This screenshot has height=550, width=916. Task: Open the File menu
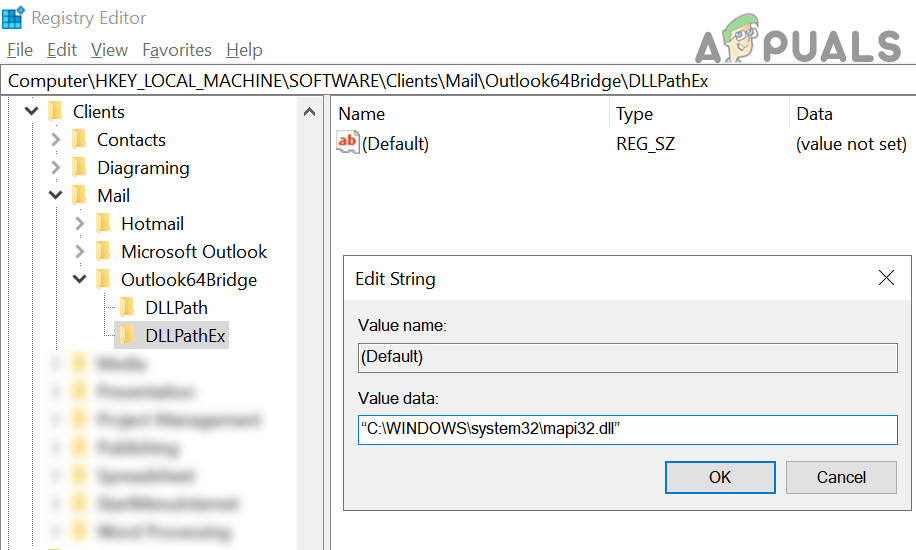[x=19, y=50]
